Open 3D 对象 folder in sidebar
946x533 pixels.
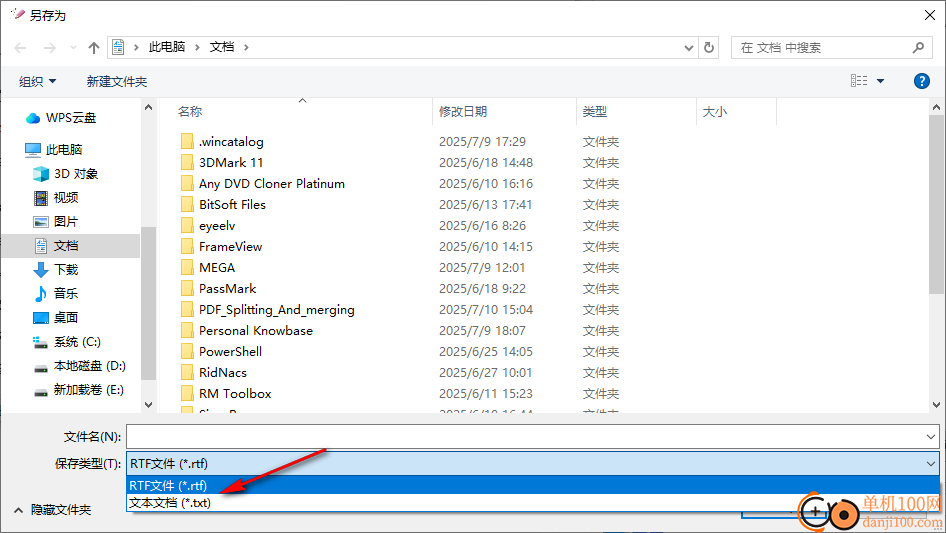(x=66, y=174)
